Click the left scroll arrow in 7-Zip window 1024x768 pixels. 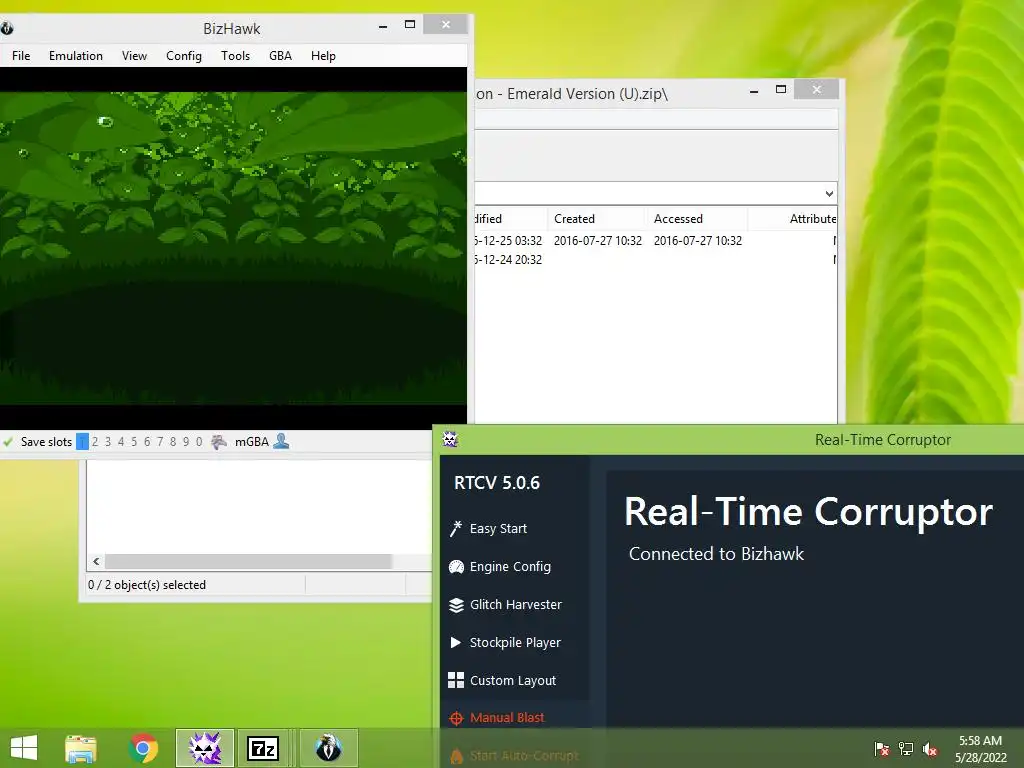pos(96,561)
